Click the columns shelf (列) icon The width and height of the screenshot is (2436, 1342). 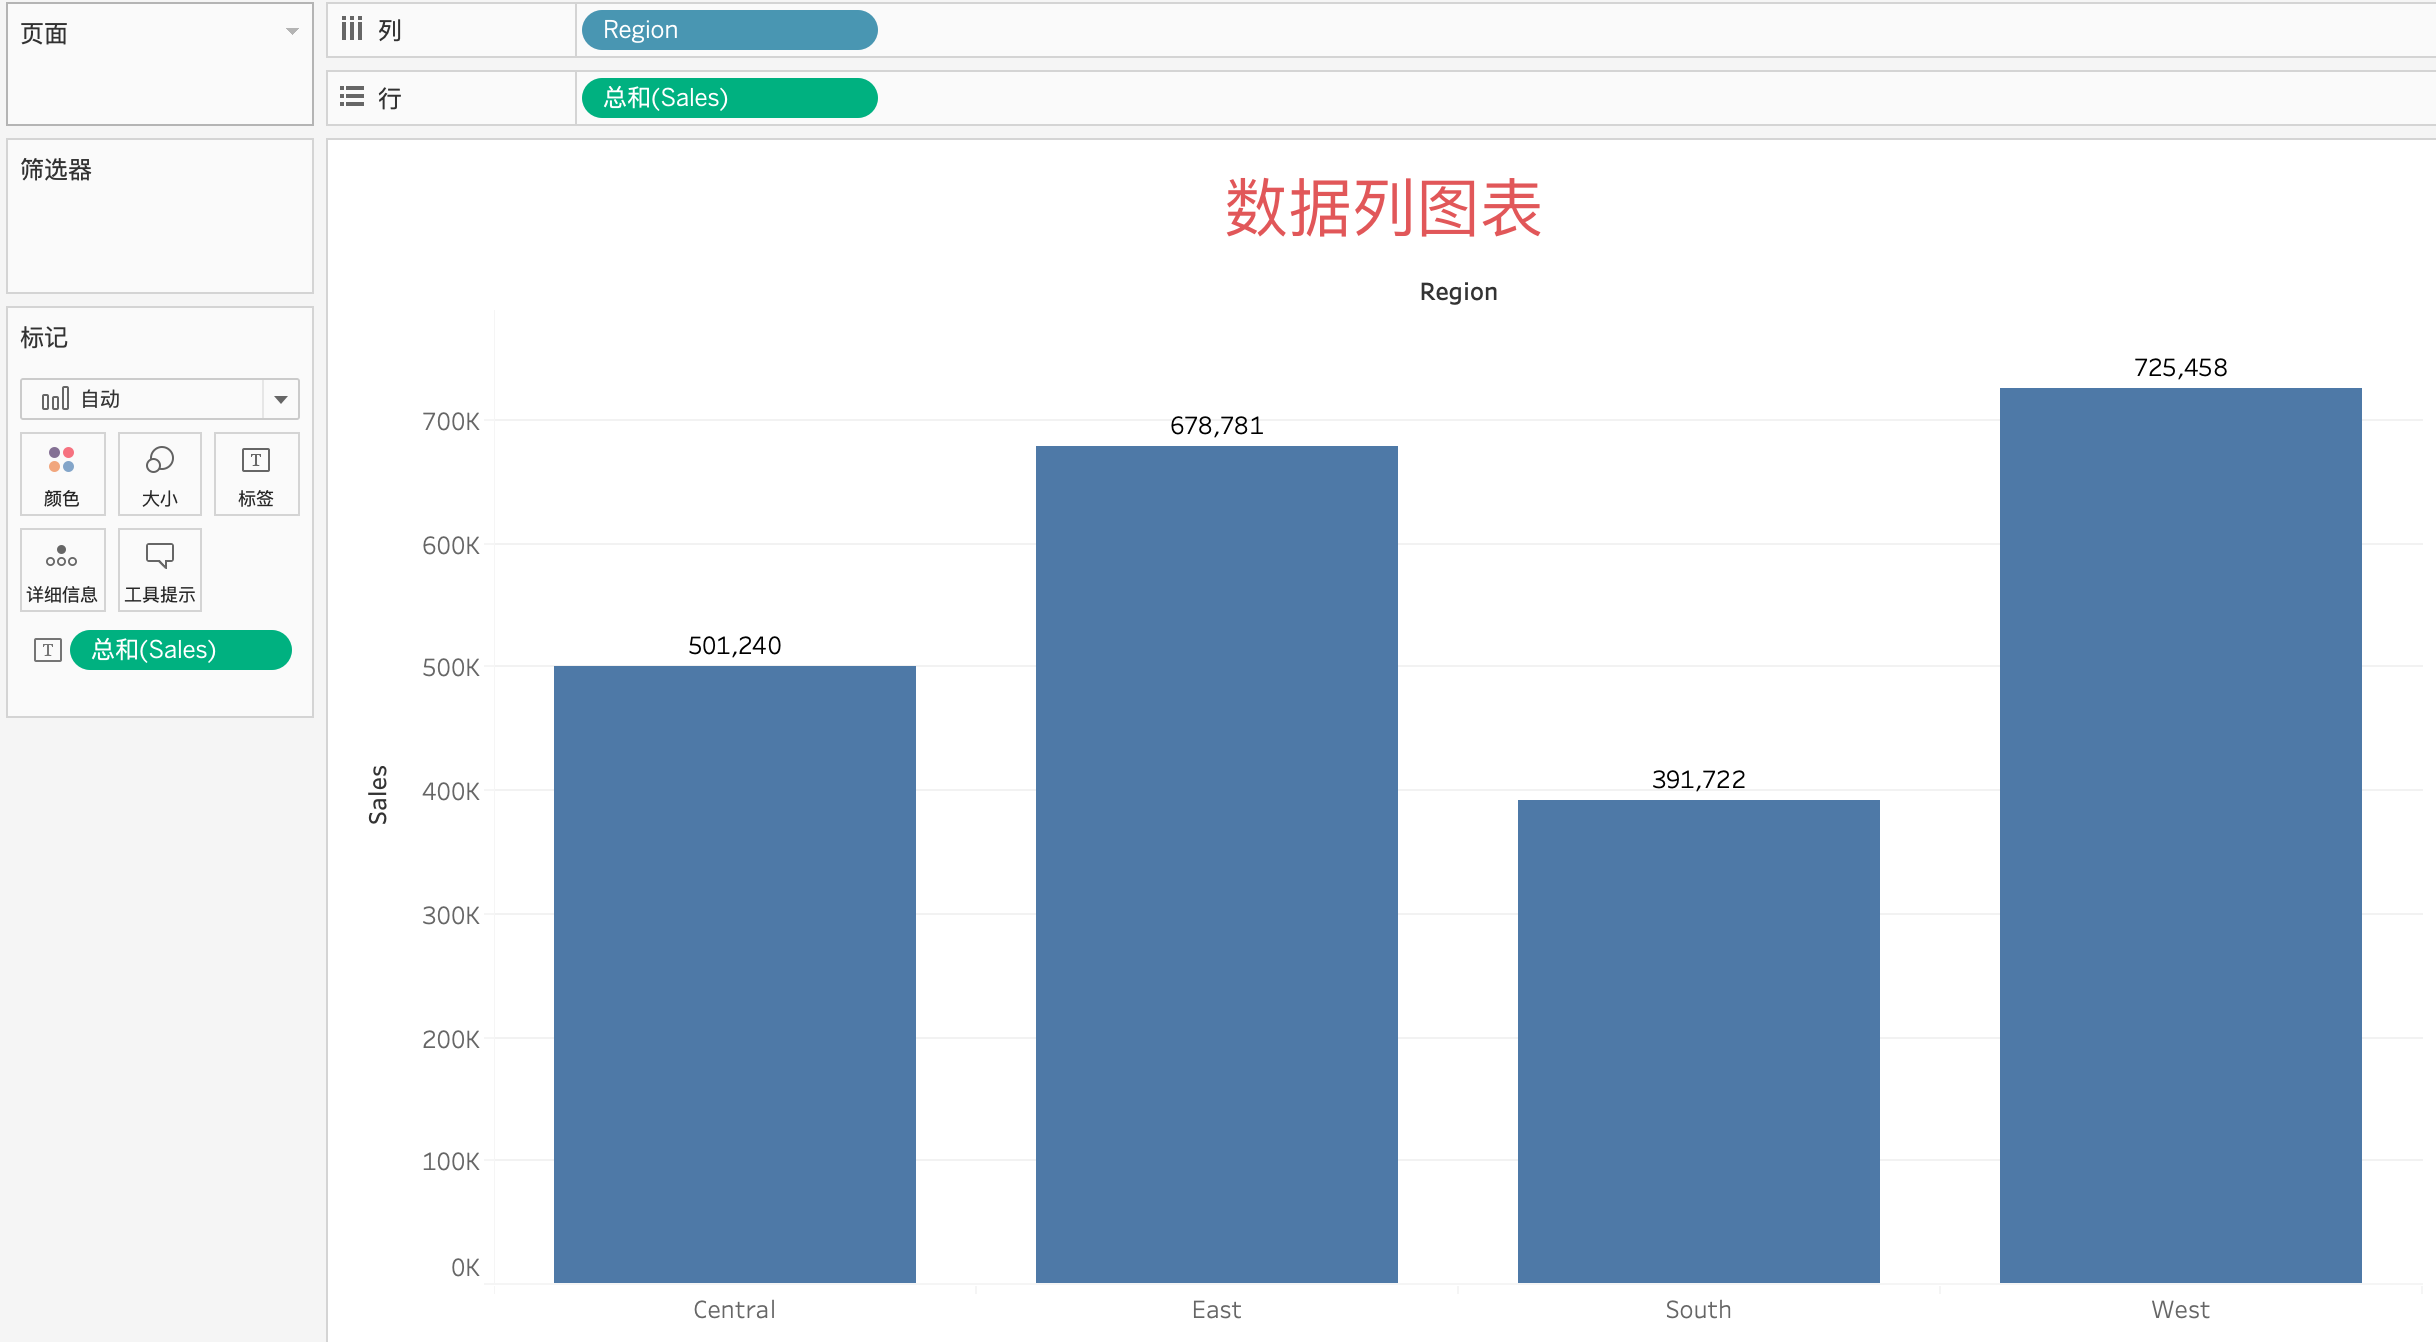[352, 29]
